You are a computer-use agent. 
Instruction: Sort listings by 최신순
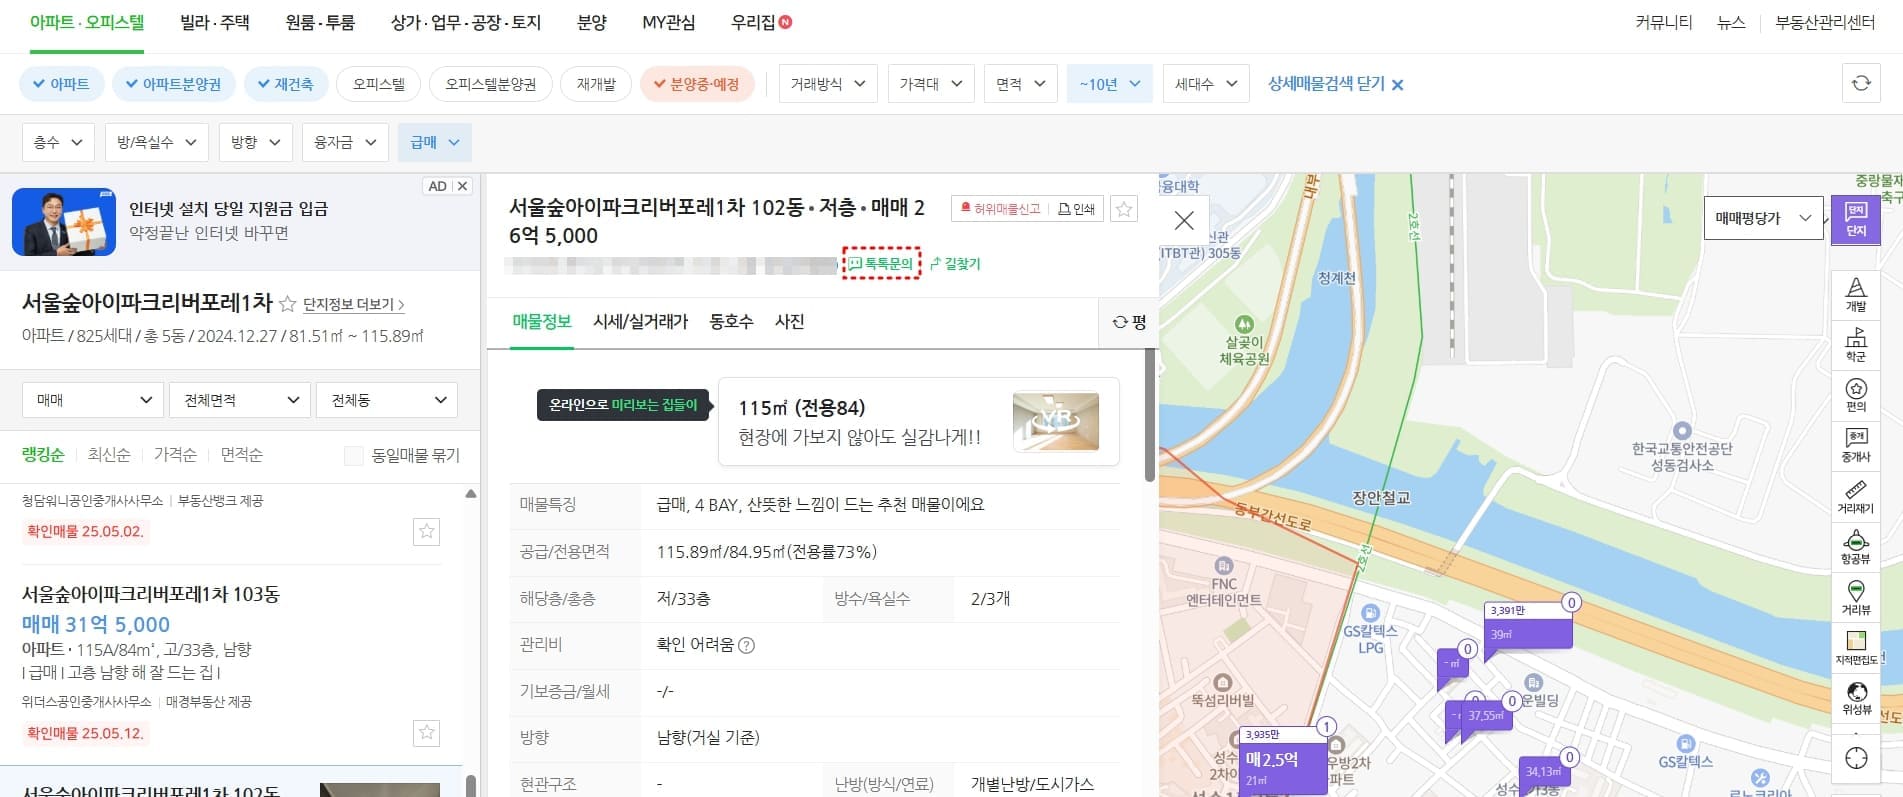109,455
